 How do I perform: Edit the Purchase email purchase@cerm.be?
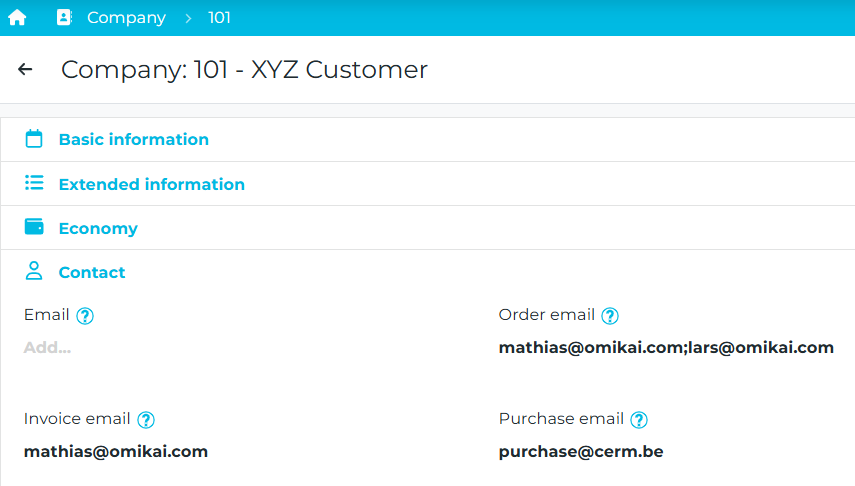click(x=581, y=452)
